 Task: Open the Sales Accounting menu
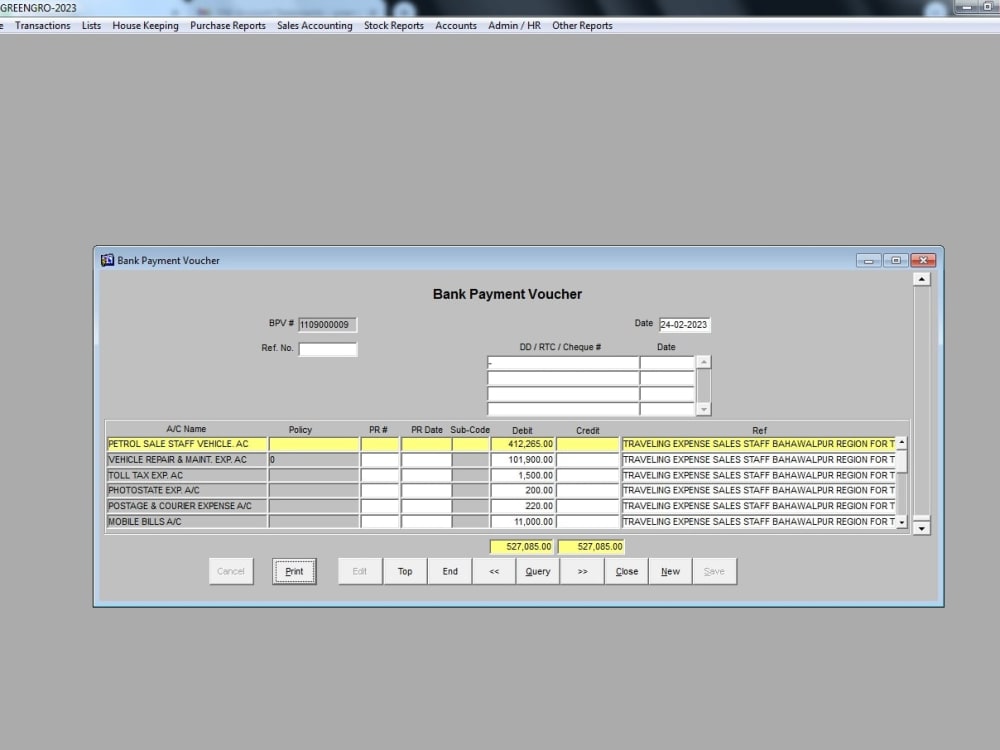pos(314,26)
